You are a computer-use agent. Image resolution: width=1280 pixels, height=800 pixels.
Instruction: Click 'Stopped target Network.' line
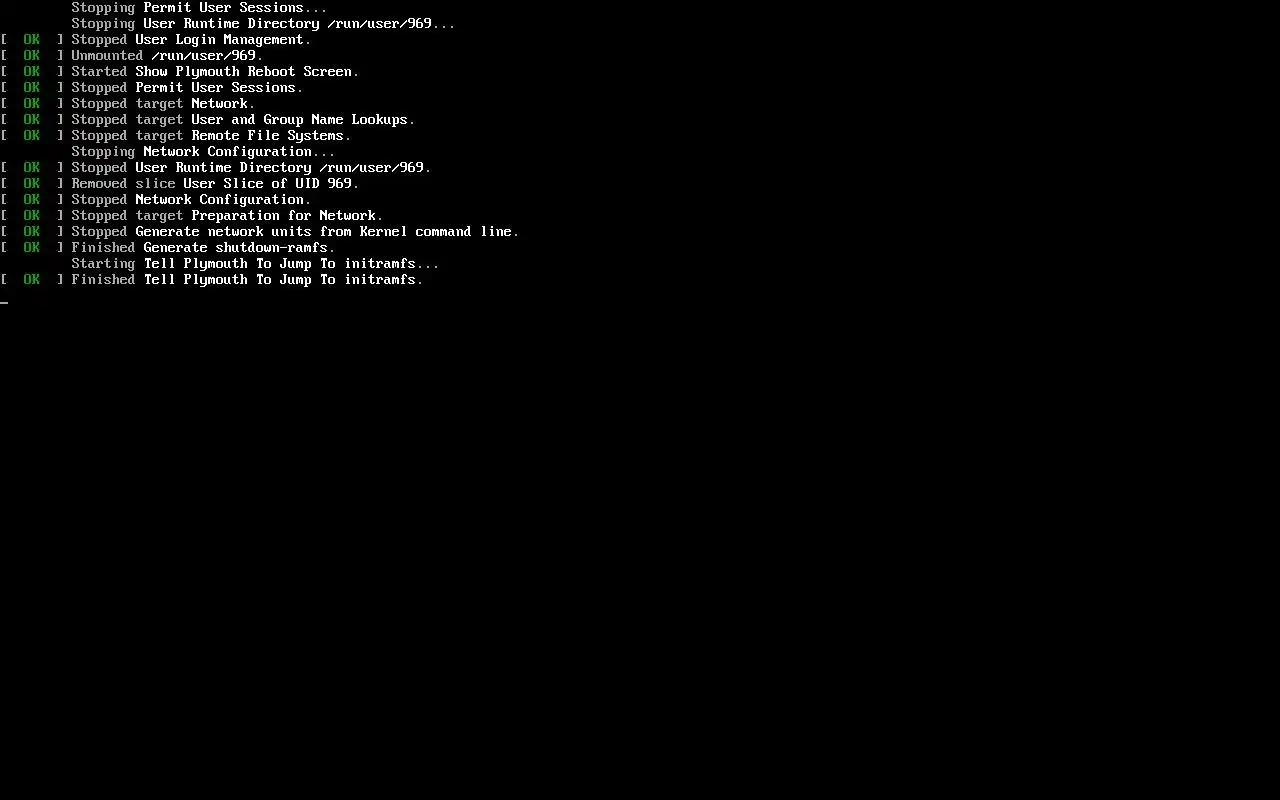click(163, 104)
